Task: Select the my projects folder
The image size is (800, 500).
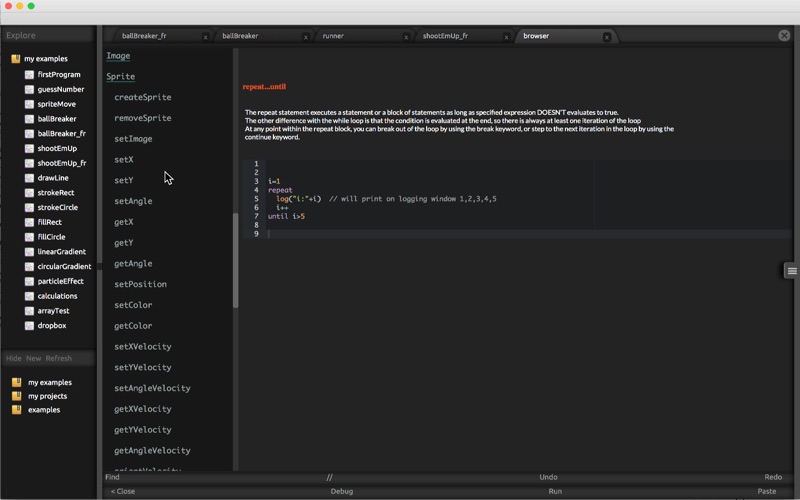Action: (47, 396)
